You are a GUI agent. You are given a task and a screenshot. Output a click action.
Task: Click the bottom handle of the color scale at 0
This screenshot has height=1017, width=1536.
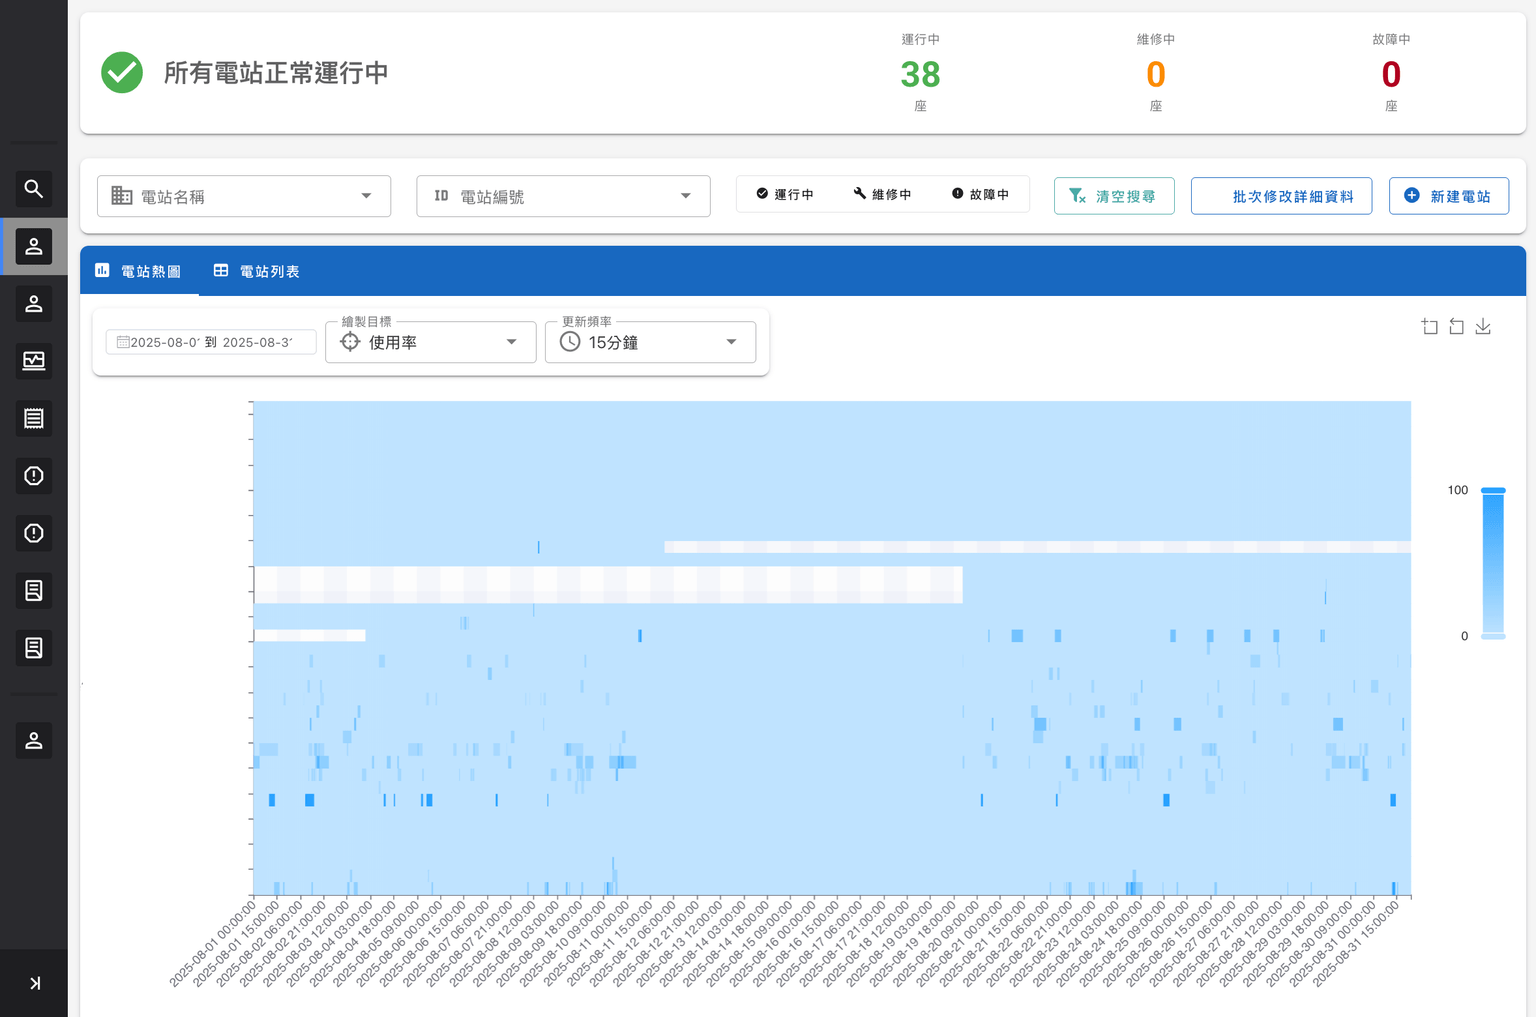(1493, 636)
